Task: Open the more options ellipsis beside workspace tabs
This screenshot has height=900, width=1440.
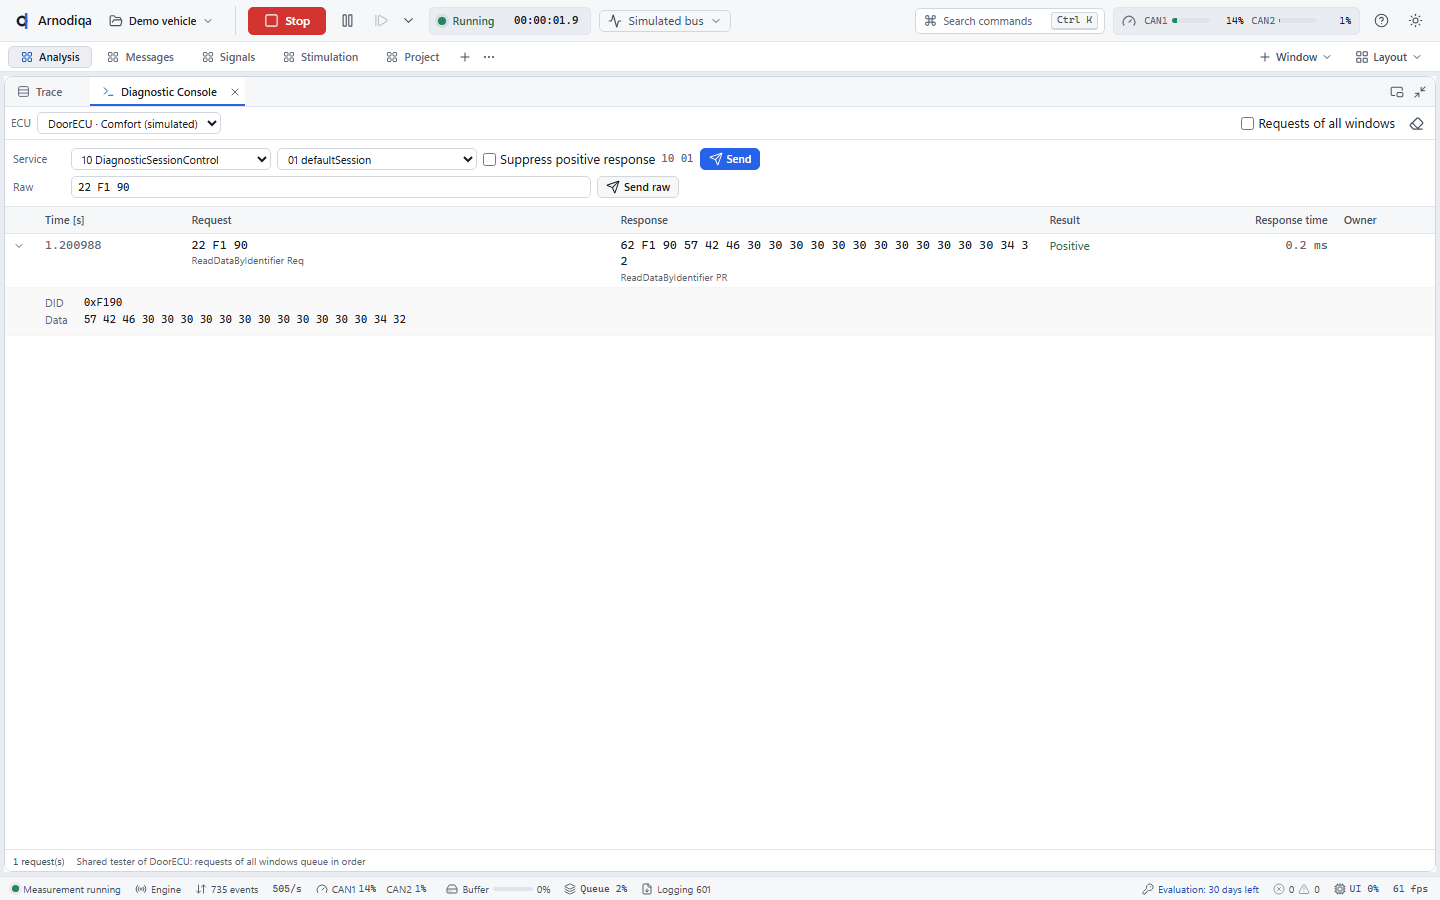Action: 489,57
